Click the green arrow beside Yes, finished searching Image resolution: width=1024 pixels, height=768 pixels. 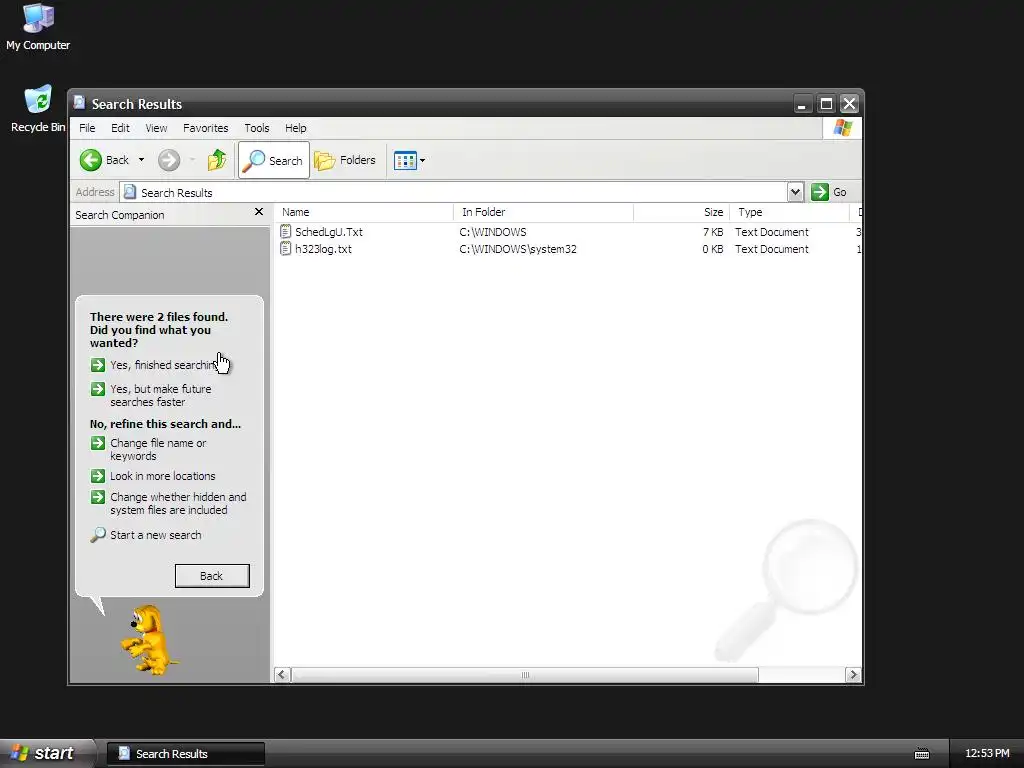coord(98,365)
